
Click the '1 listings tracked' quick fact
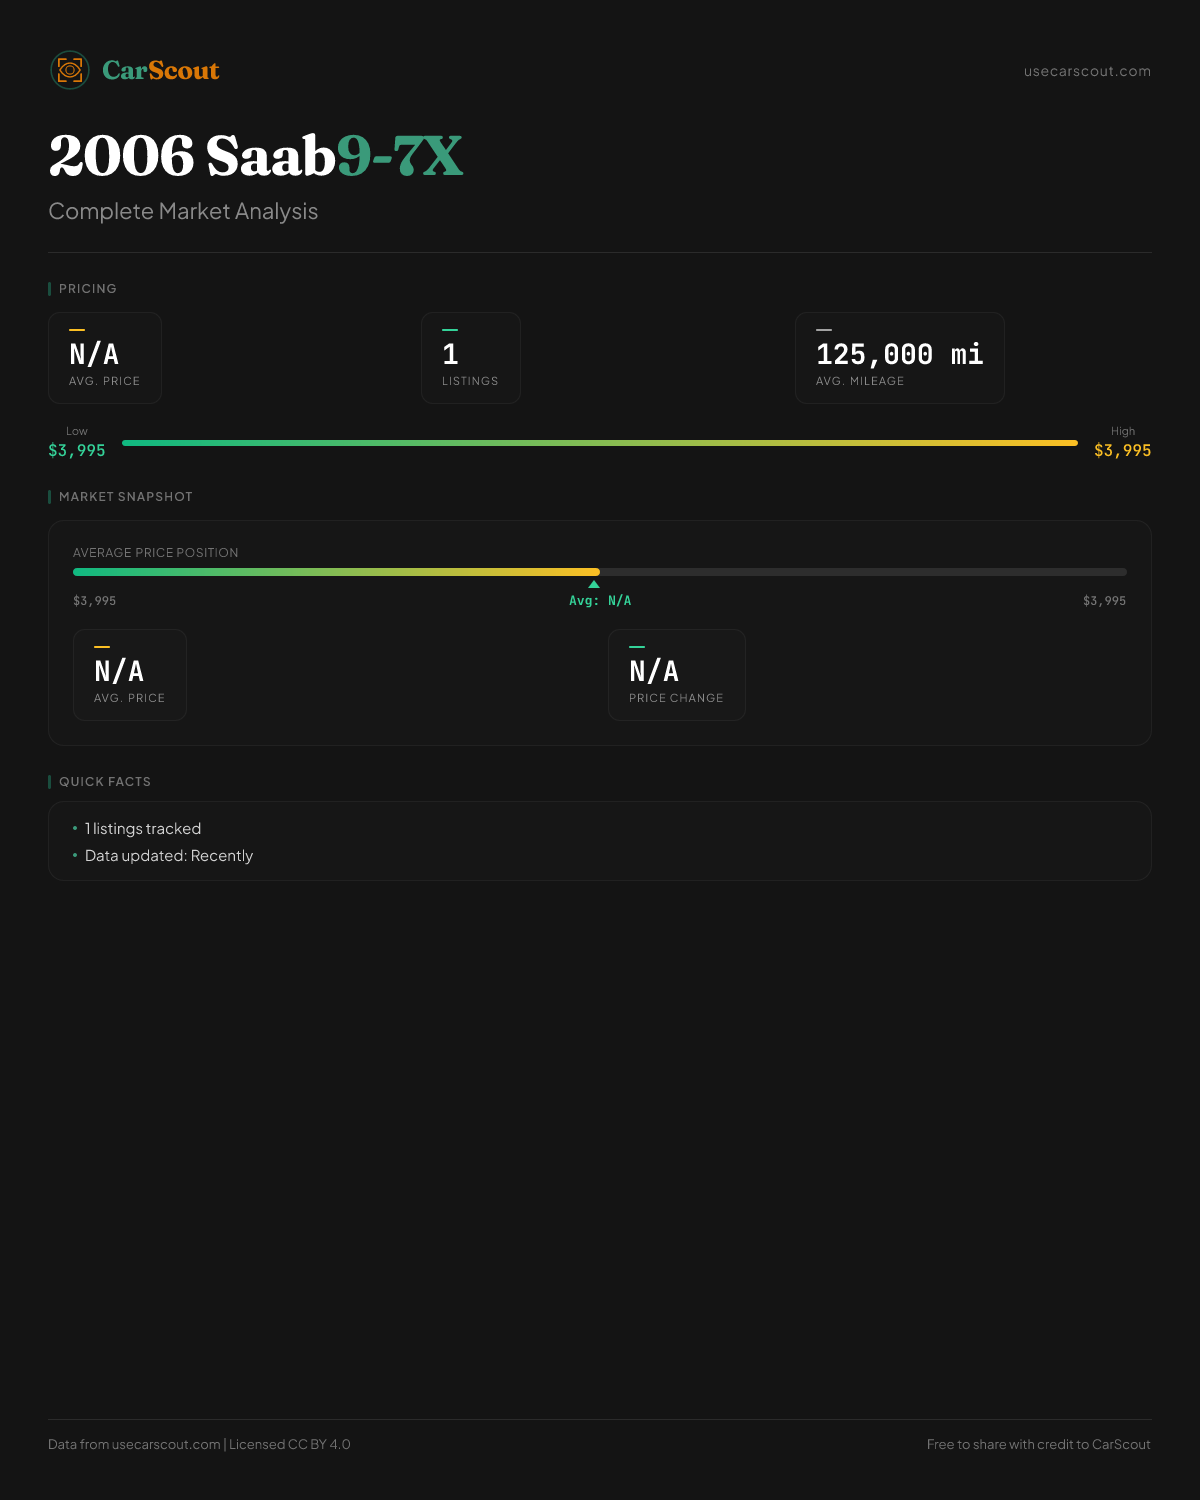click(x=143, y=829)
